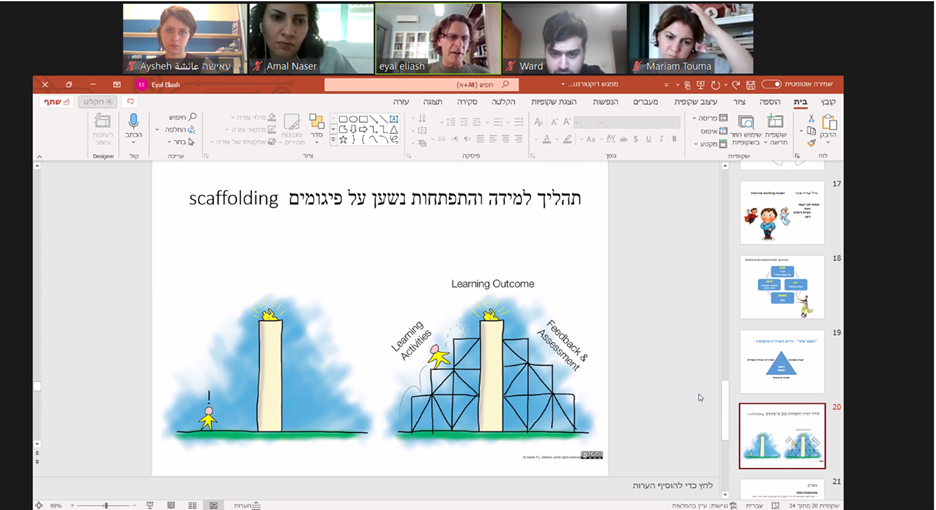Click the Cut scissors icon

pos(811,119)
